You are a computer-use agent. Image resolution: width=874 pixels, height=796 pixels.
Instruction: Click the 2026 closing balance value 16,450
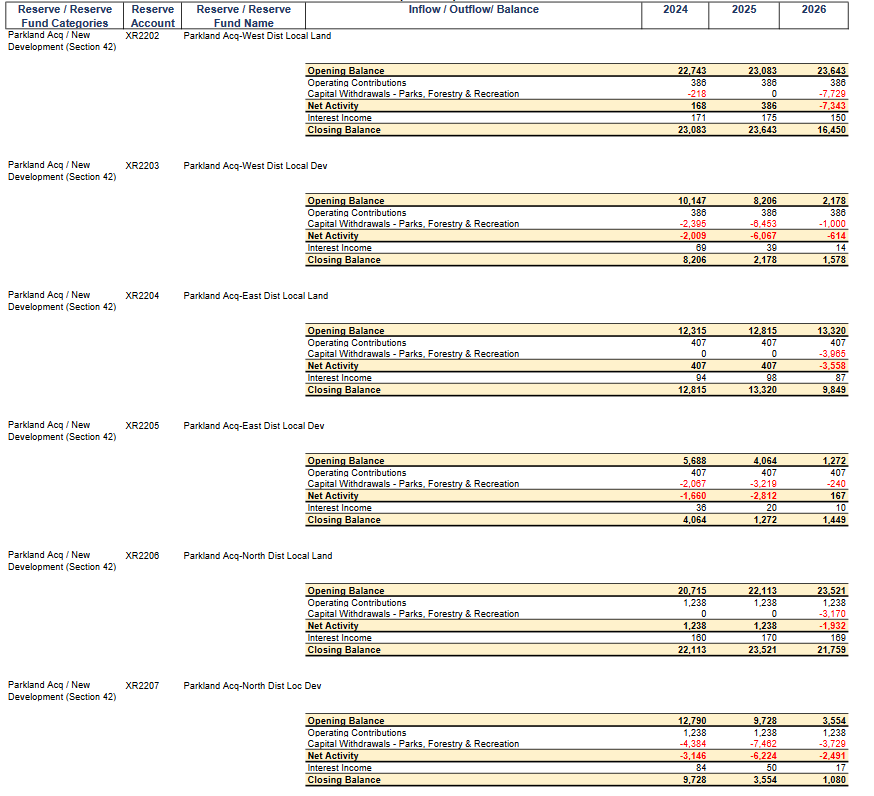click(831, 130)
